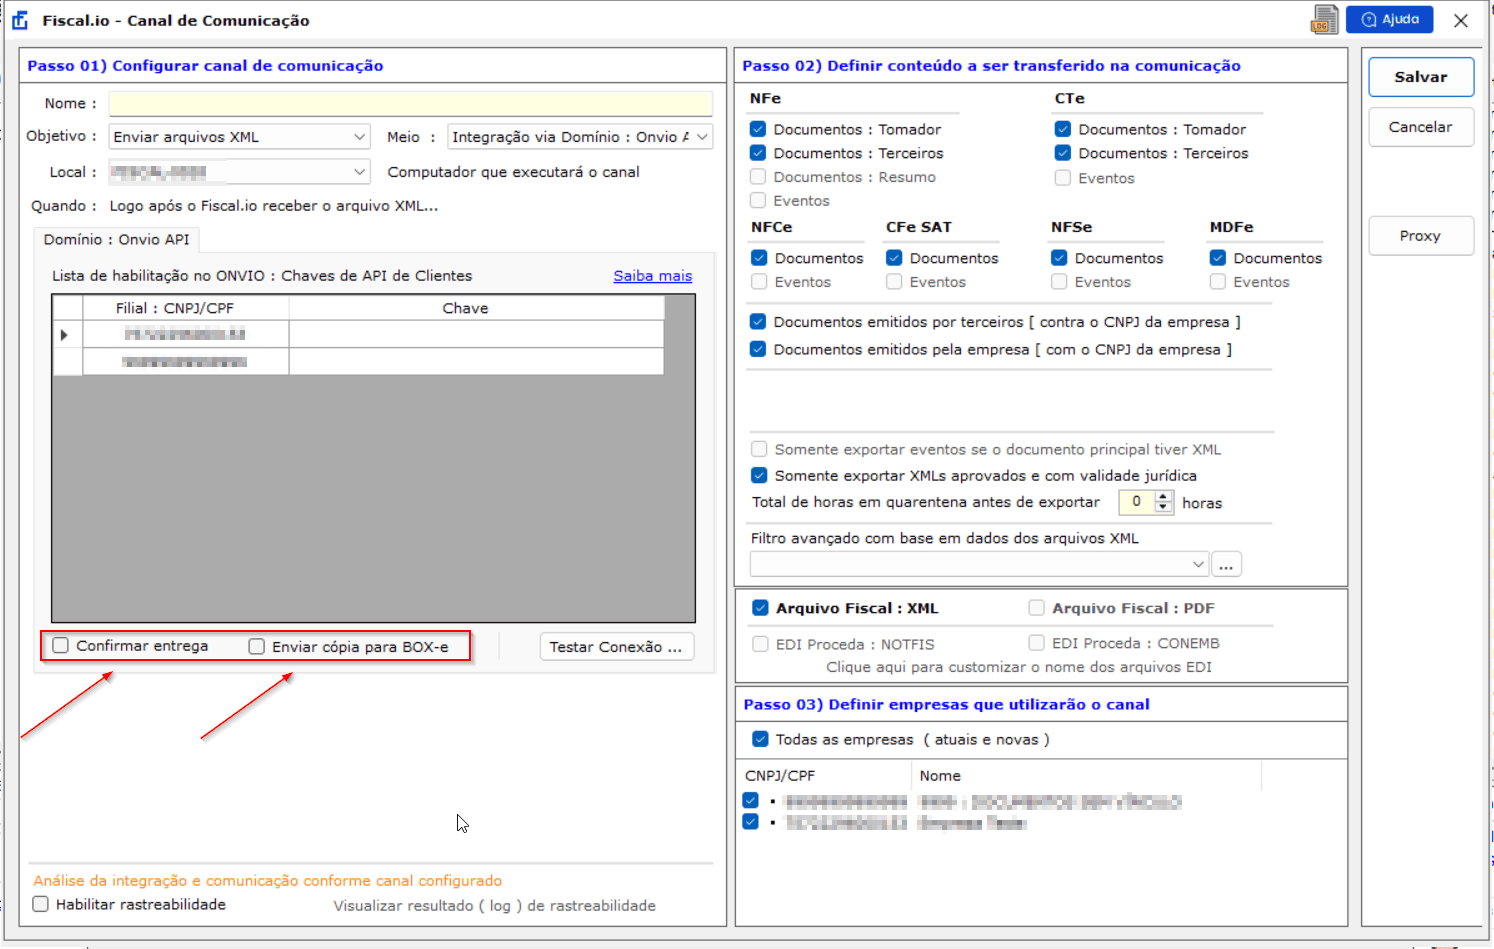Close the Canal de Comunicação window
1494x949 pixels.
(1461, 20)
